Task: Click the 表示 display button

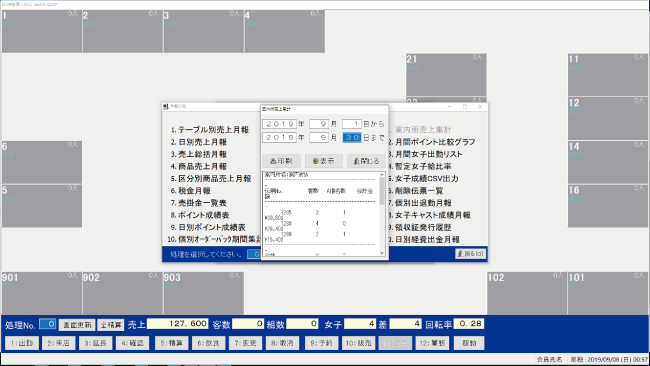Action: point(324,161)
